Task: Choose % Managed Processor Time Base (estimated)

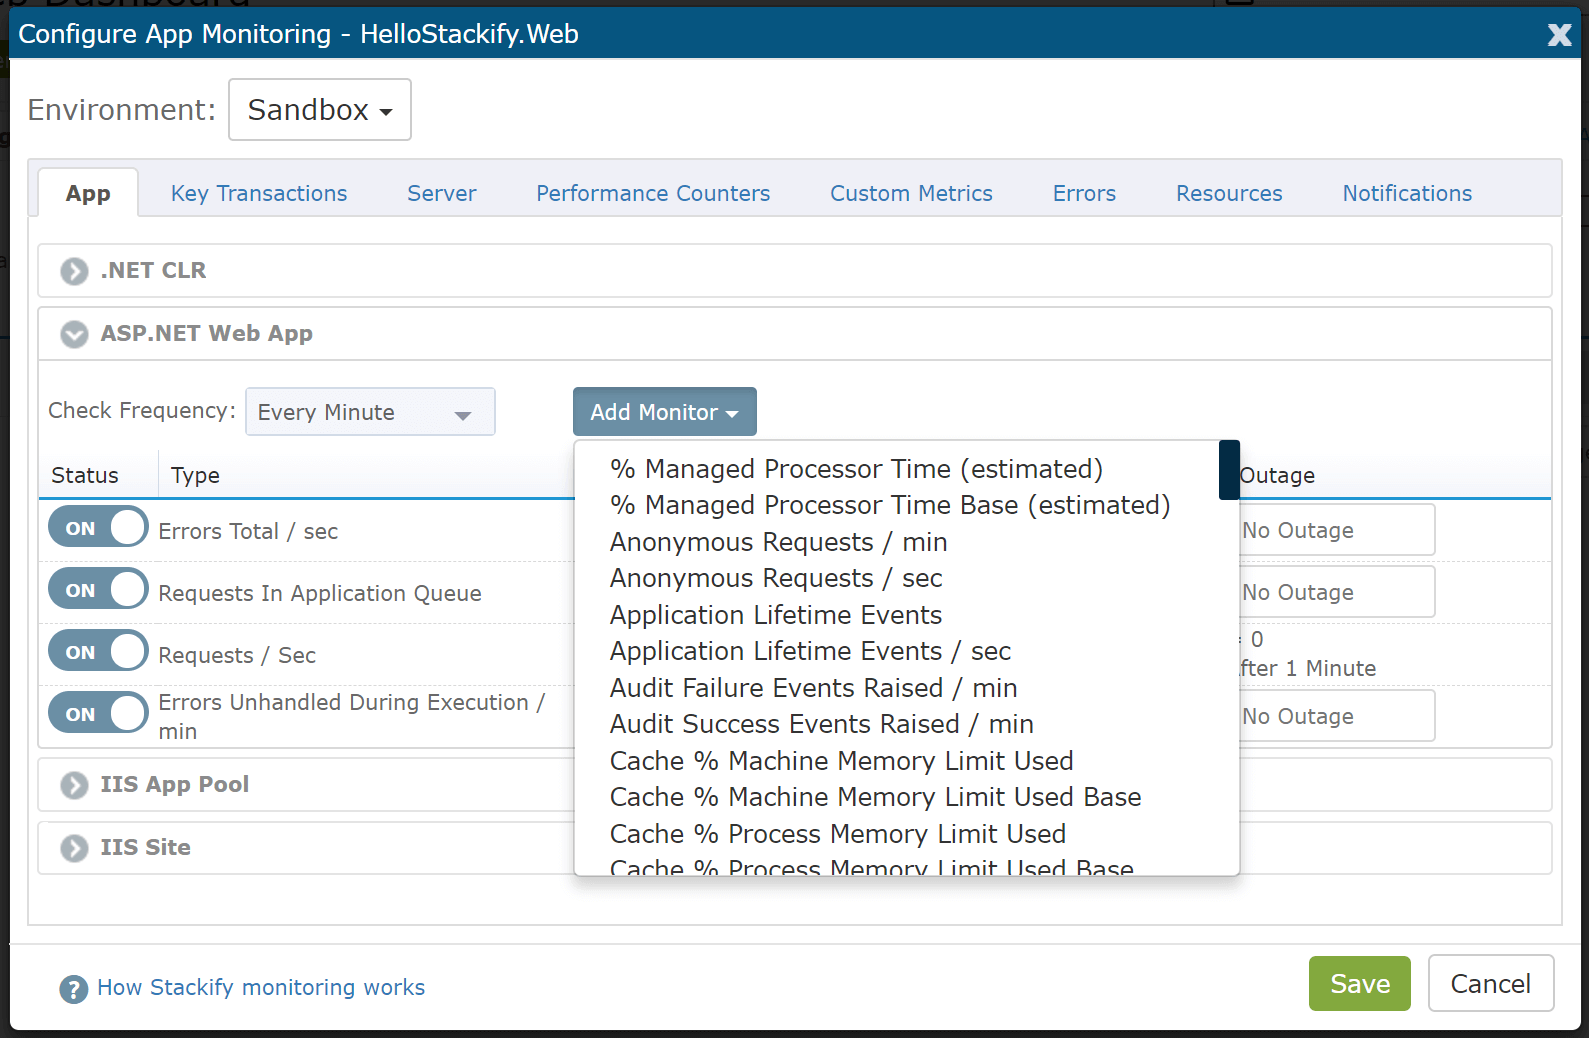Action: click(x=890, y=505)
